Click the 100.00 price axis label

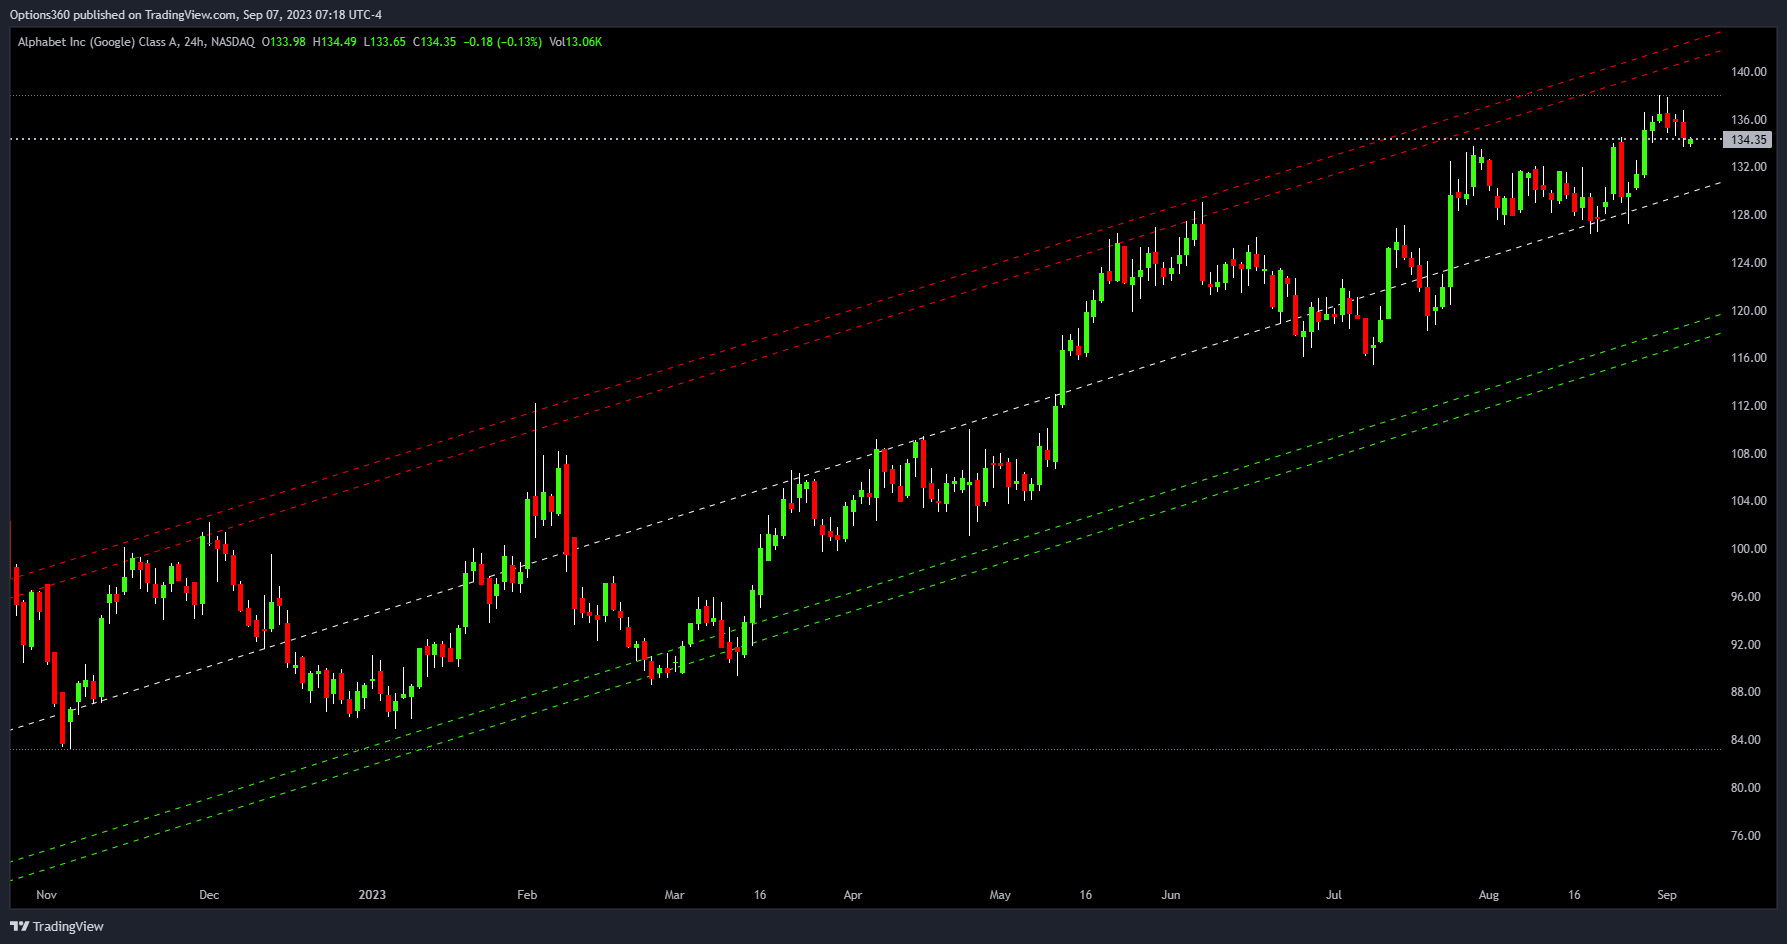click(1749, 549)
